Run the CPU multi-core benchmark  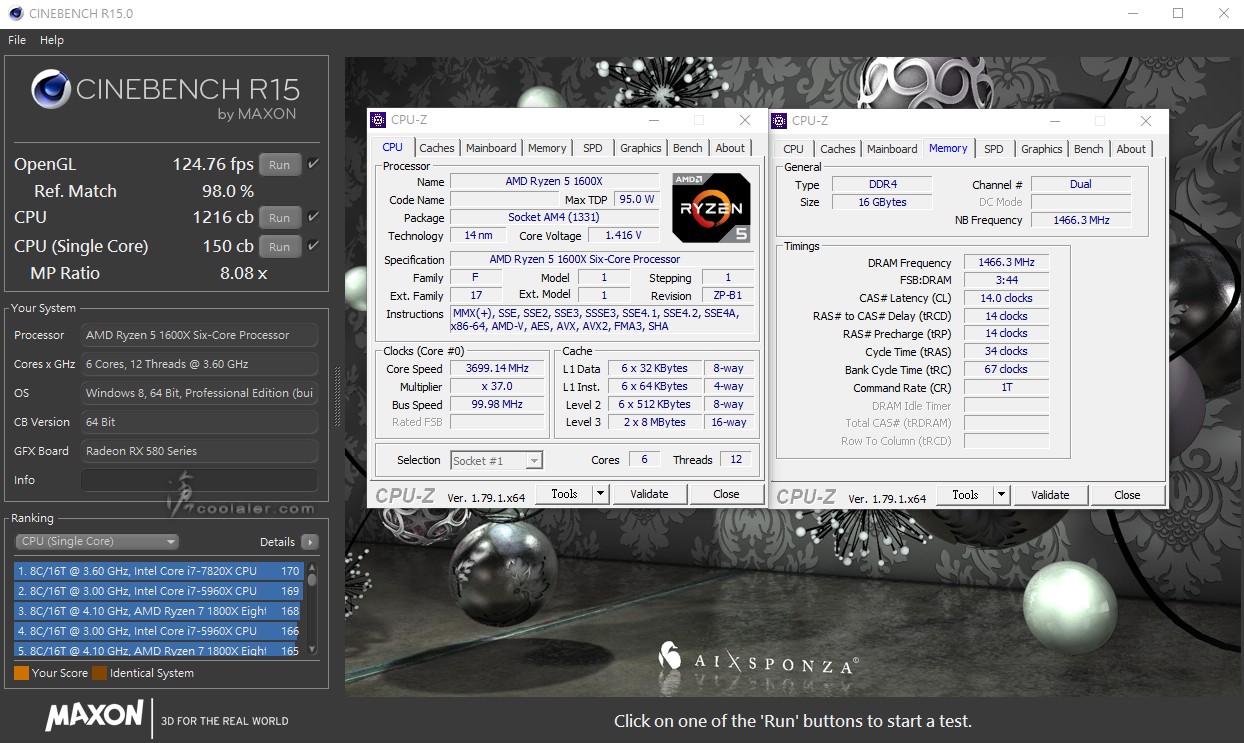(280, 217)
